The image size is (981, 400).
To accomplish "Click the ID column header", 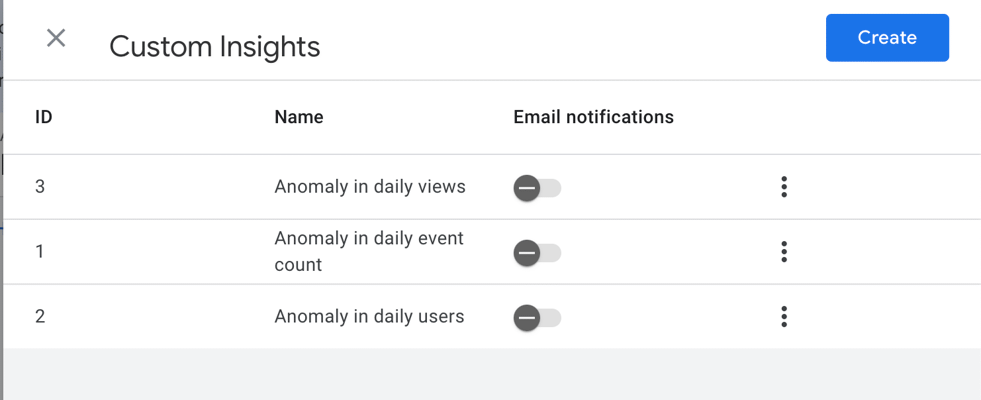I will [x=43, y=117].
